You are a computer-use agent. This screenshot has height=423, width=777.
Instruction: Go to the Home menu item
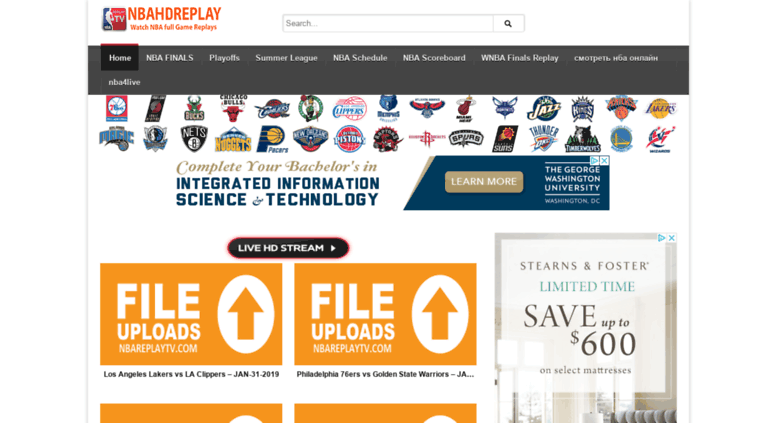(x=120, y=58)
